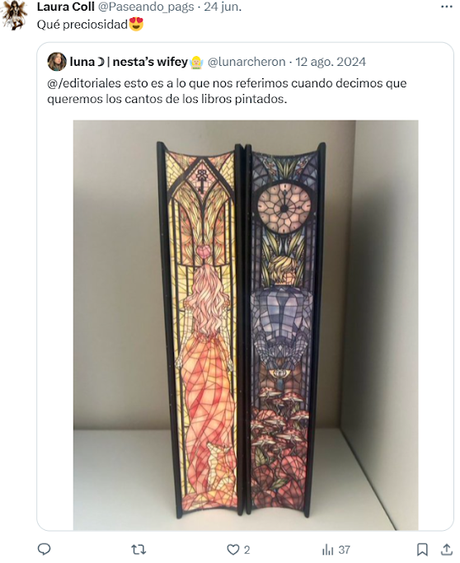Share the tweet via share icon
The width and height of the screenshot is (460, 563).
click(x=446, y=549)
